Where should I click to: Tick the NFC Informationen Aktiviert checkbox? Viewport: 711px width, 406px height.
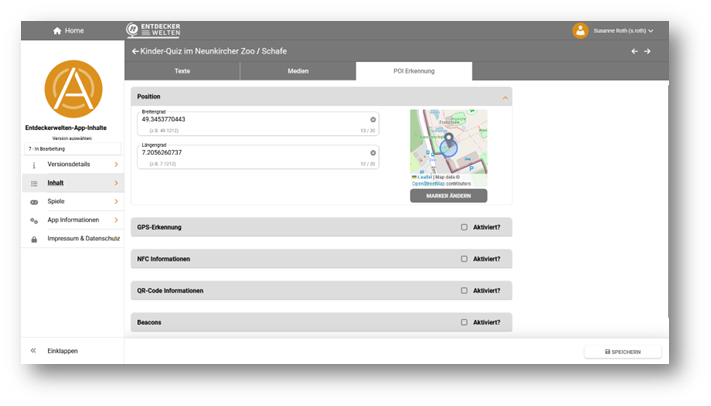point(464,259)
